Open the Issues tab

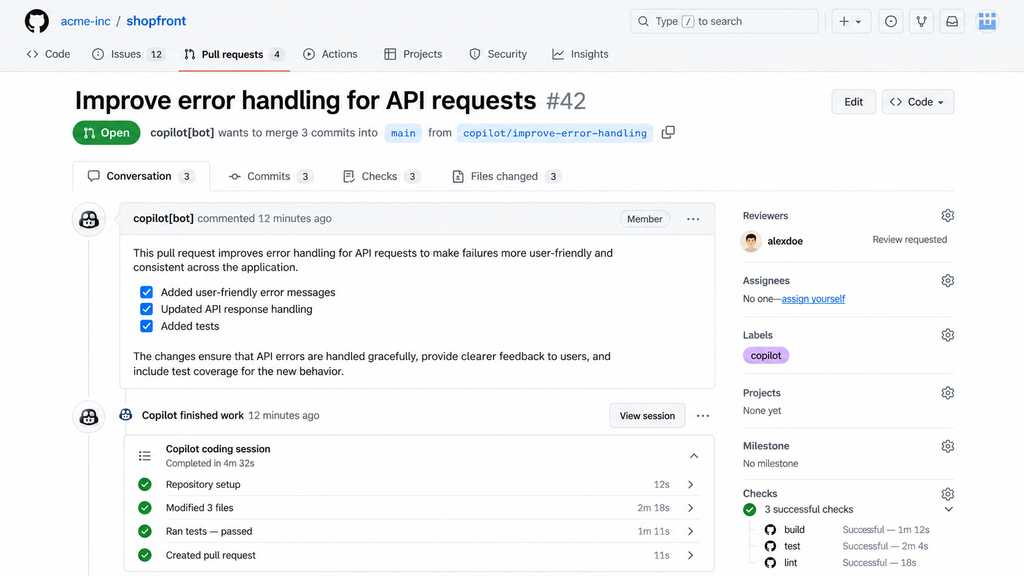click(128, 54)
